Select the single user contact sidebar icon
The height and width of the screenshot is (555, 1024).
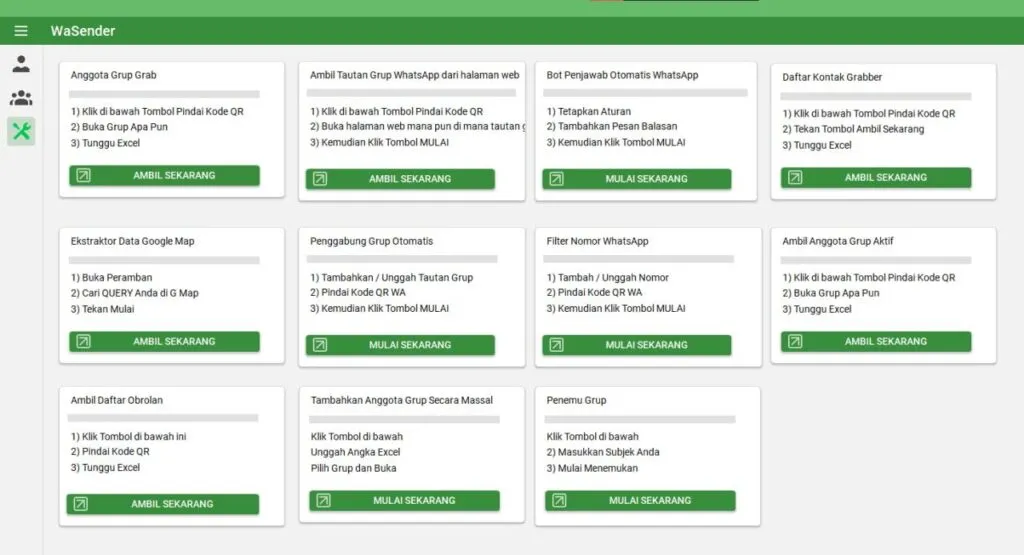tap(21, 65)
